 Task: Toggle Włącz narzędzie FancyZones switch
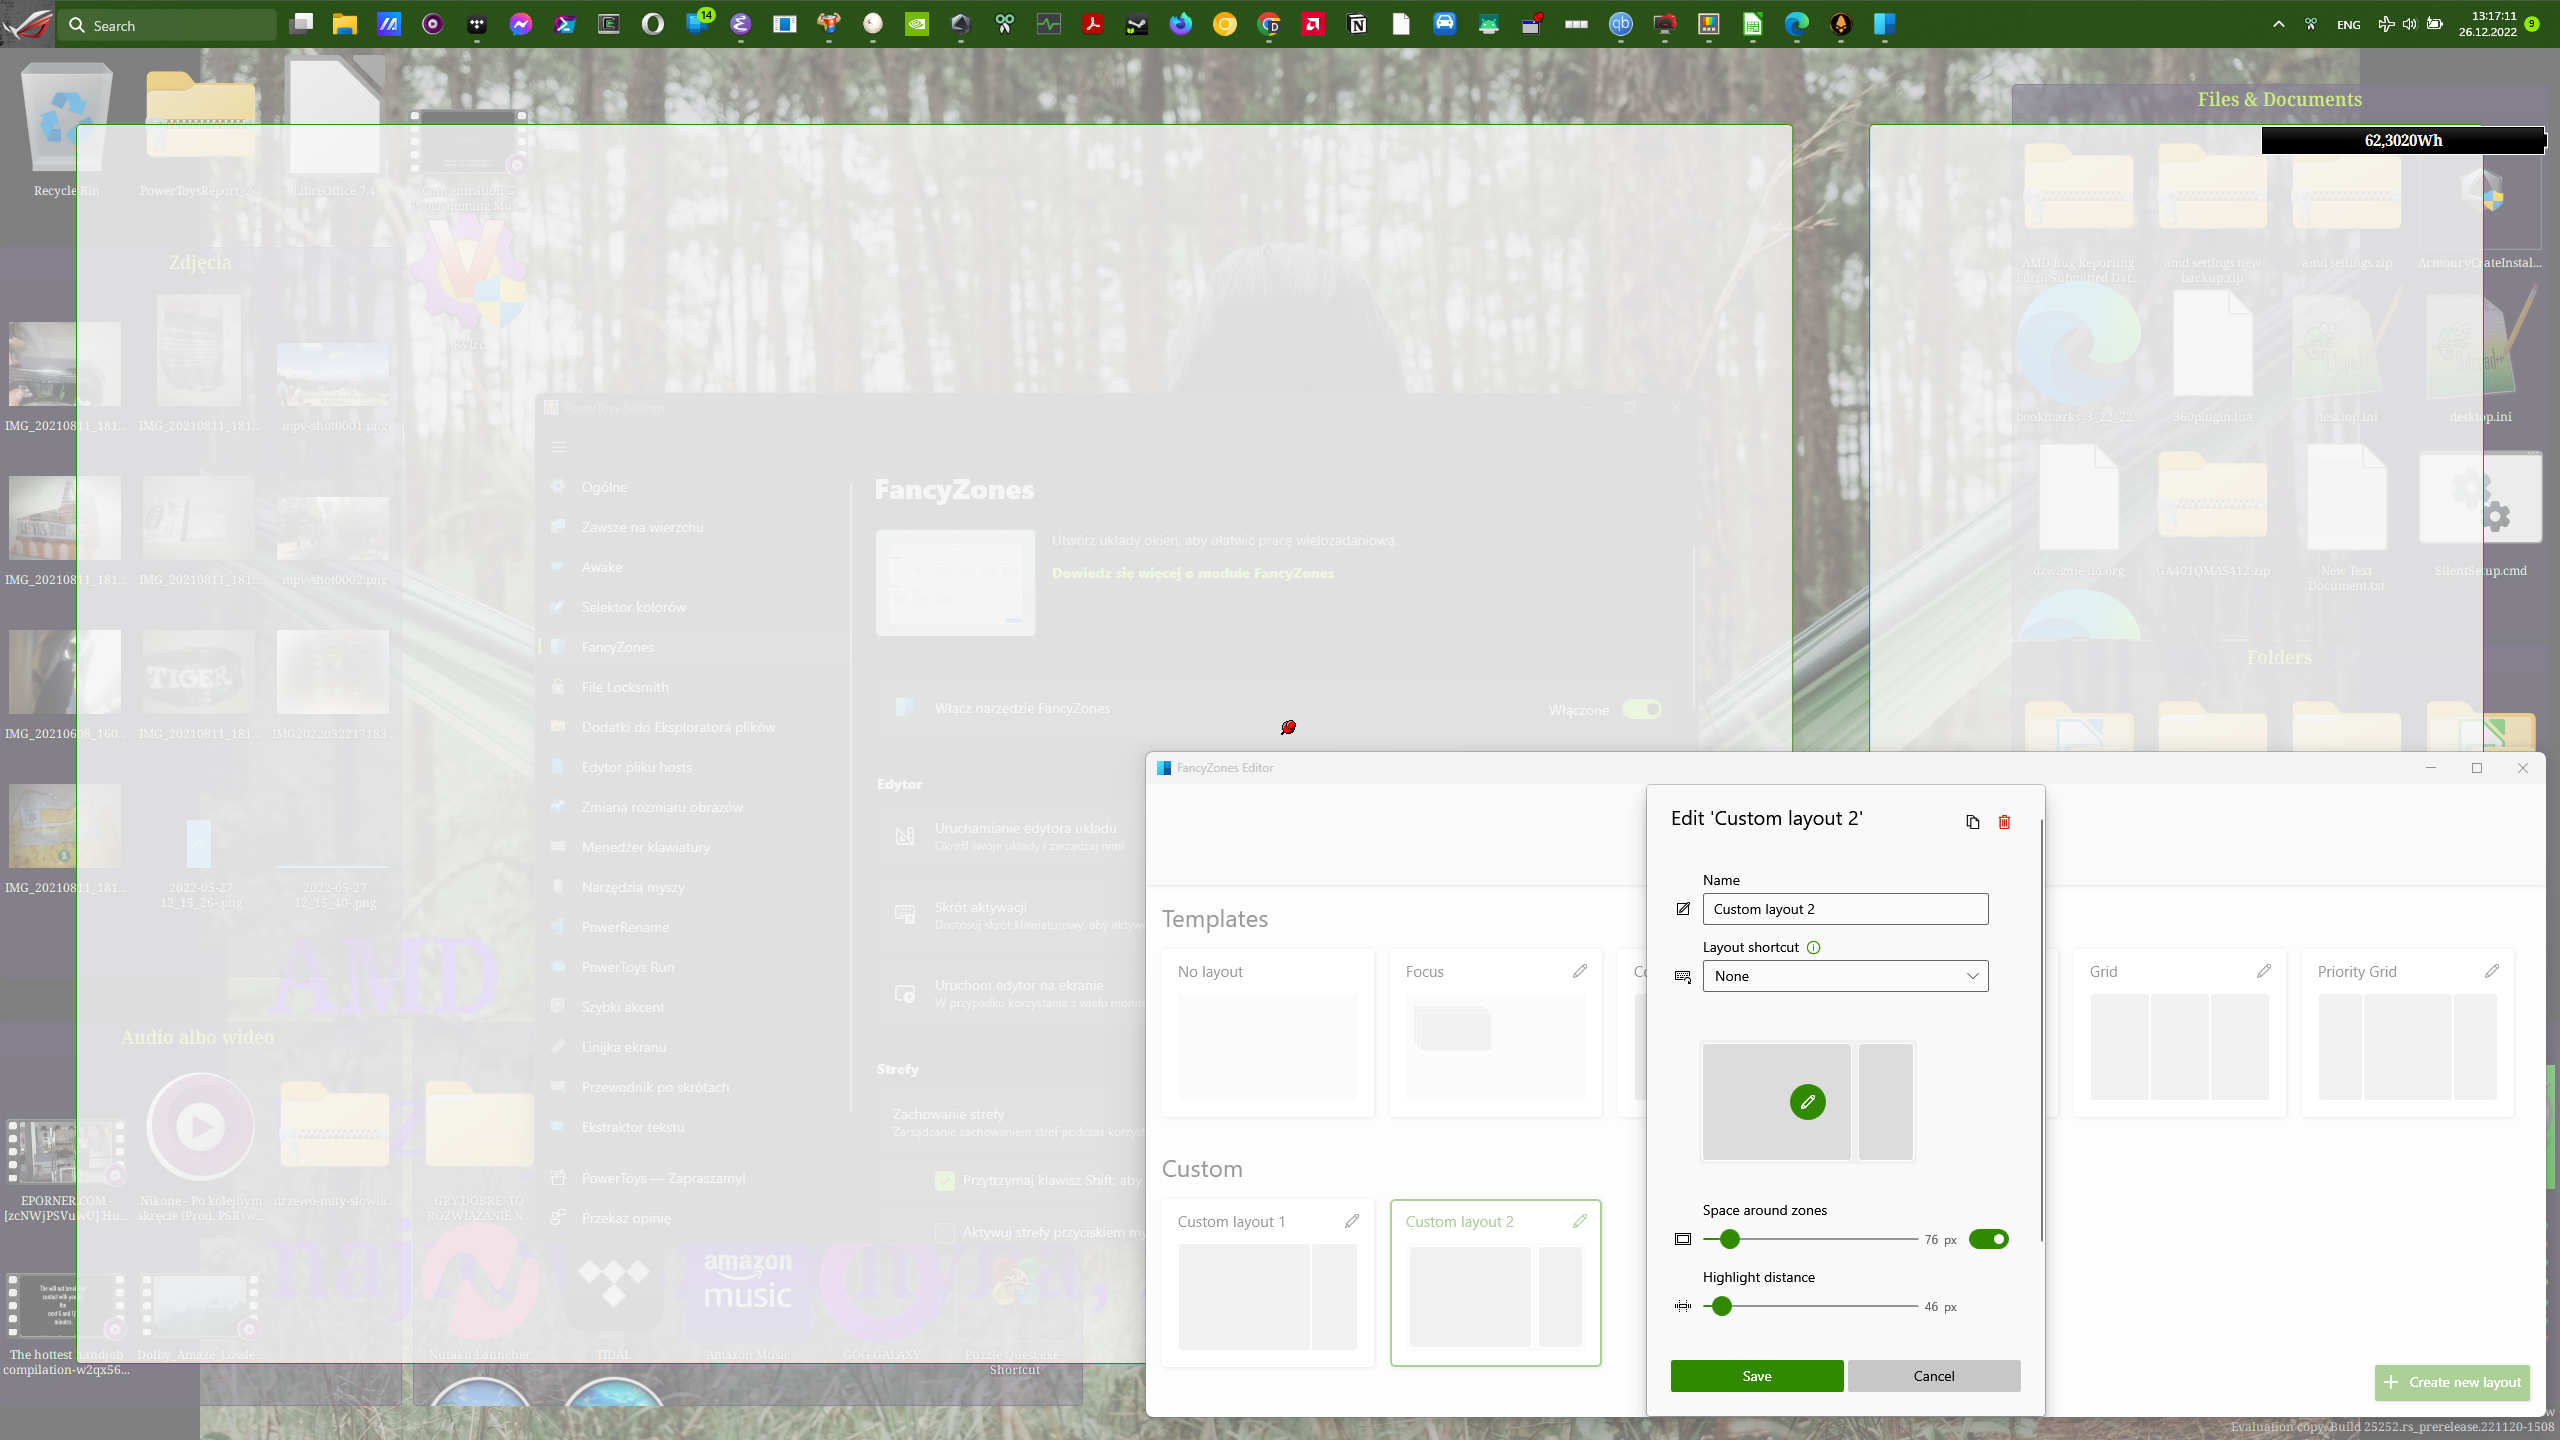pyautogui.click(x=1643, y=709)
